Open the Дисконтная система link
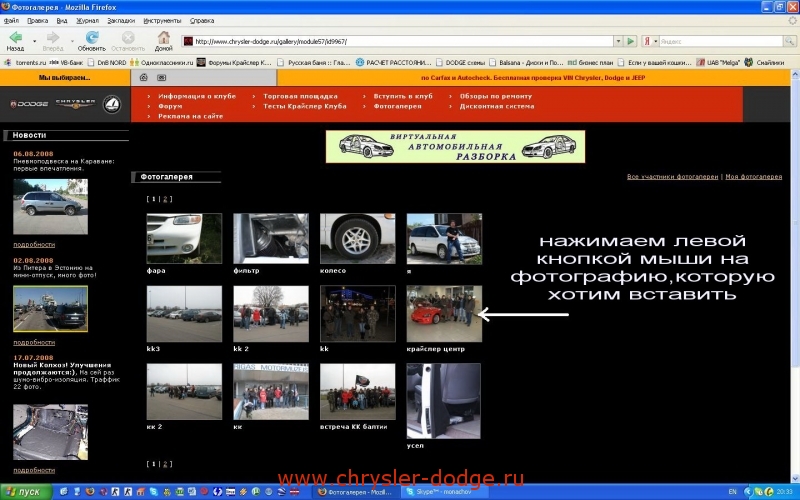The width and height of the screenshot is (800, 500). tap(497, 106)
